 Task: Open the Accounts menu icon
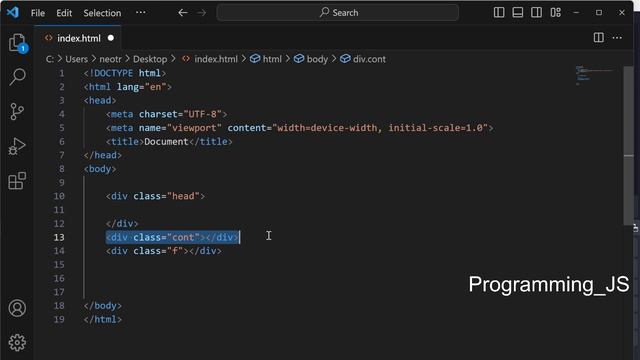click(17, 308)
